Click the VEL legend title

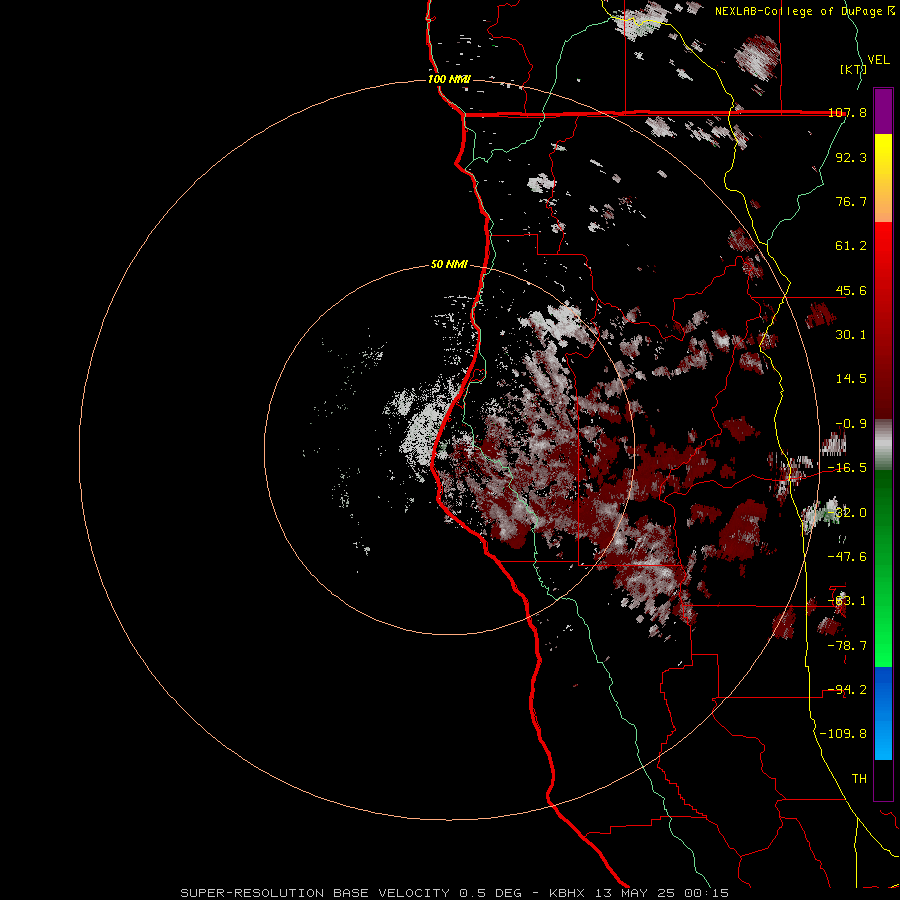click(x=878, y=60)
